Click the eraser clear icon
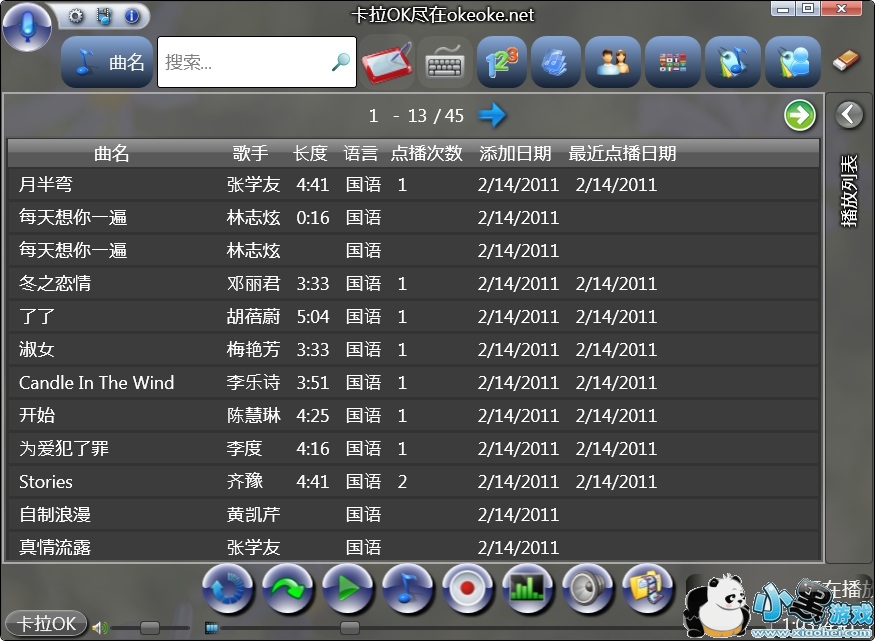The width and height of the screenshot is (875, 641). (845, 60)
